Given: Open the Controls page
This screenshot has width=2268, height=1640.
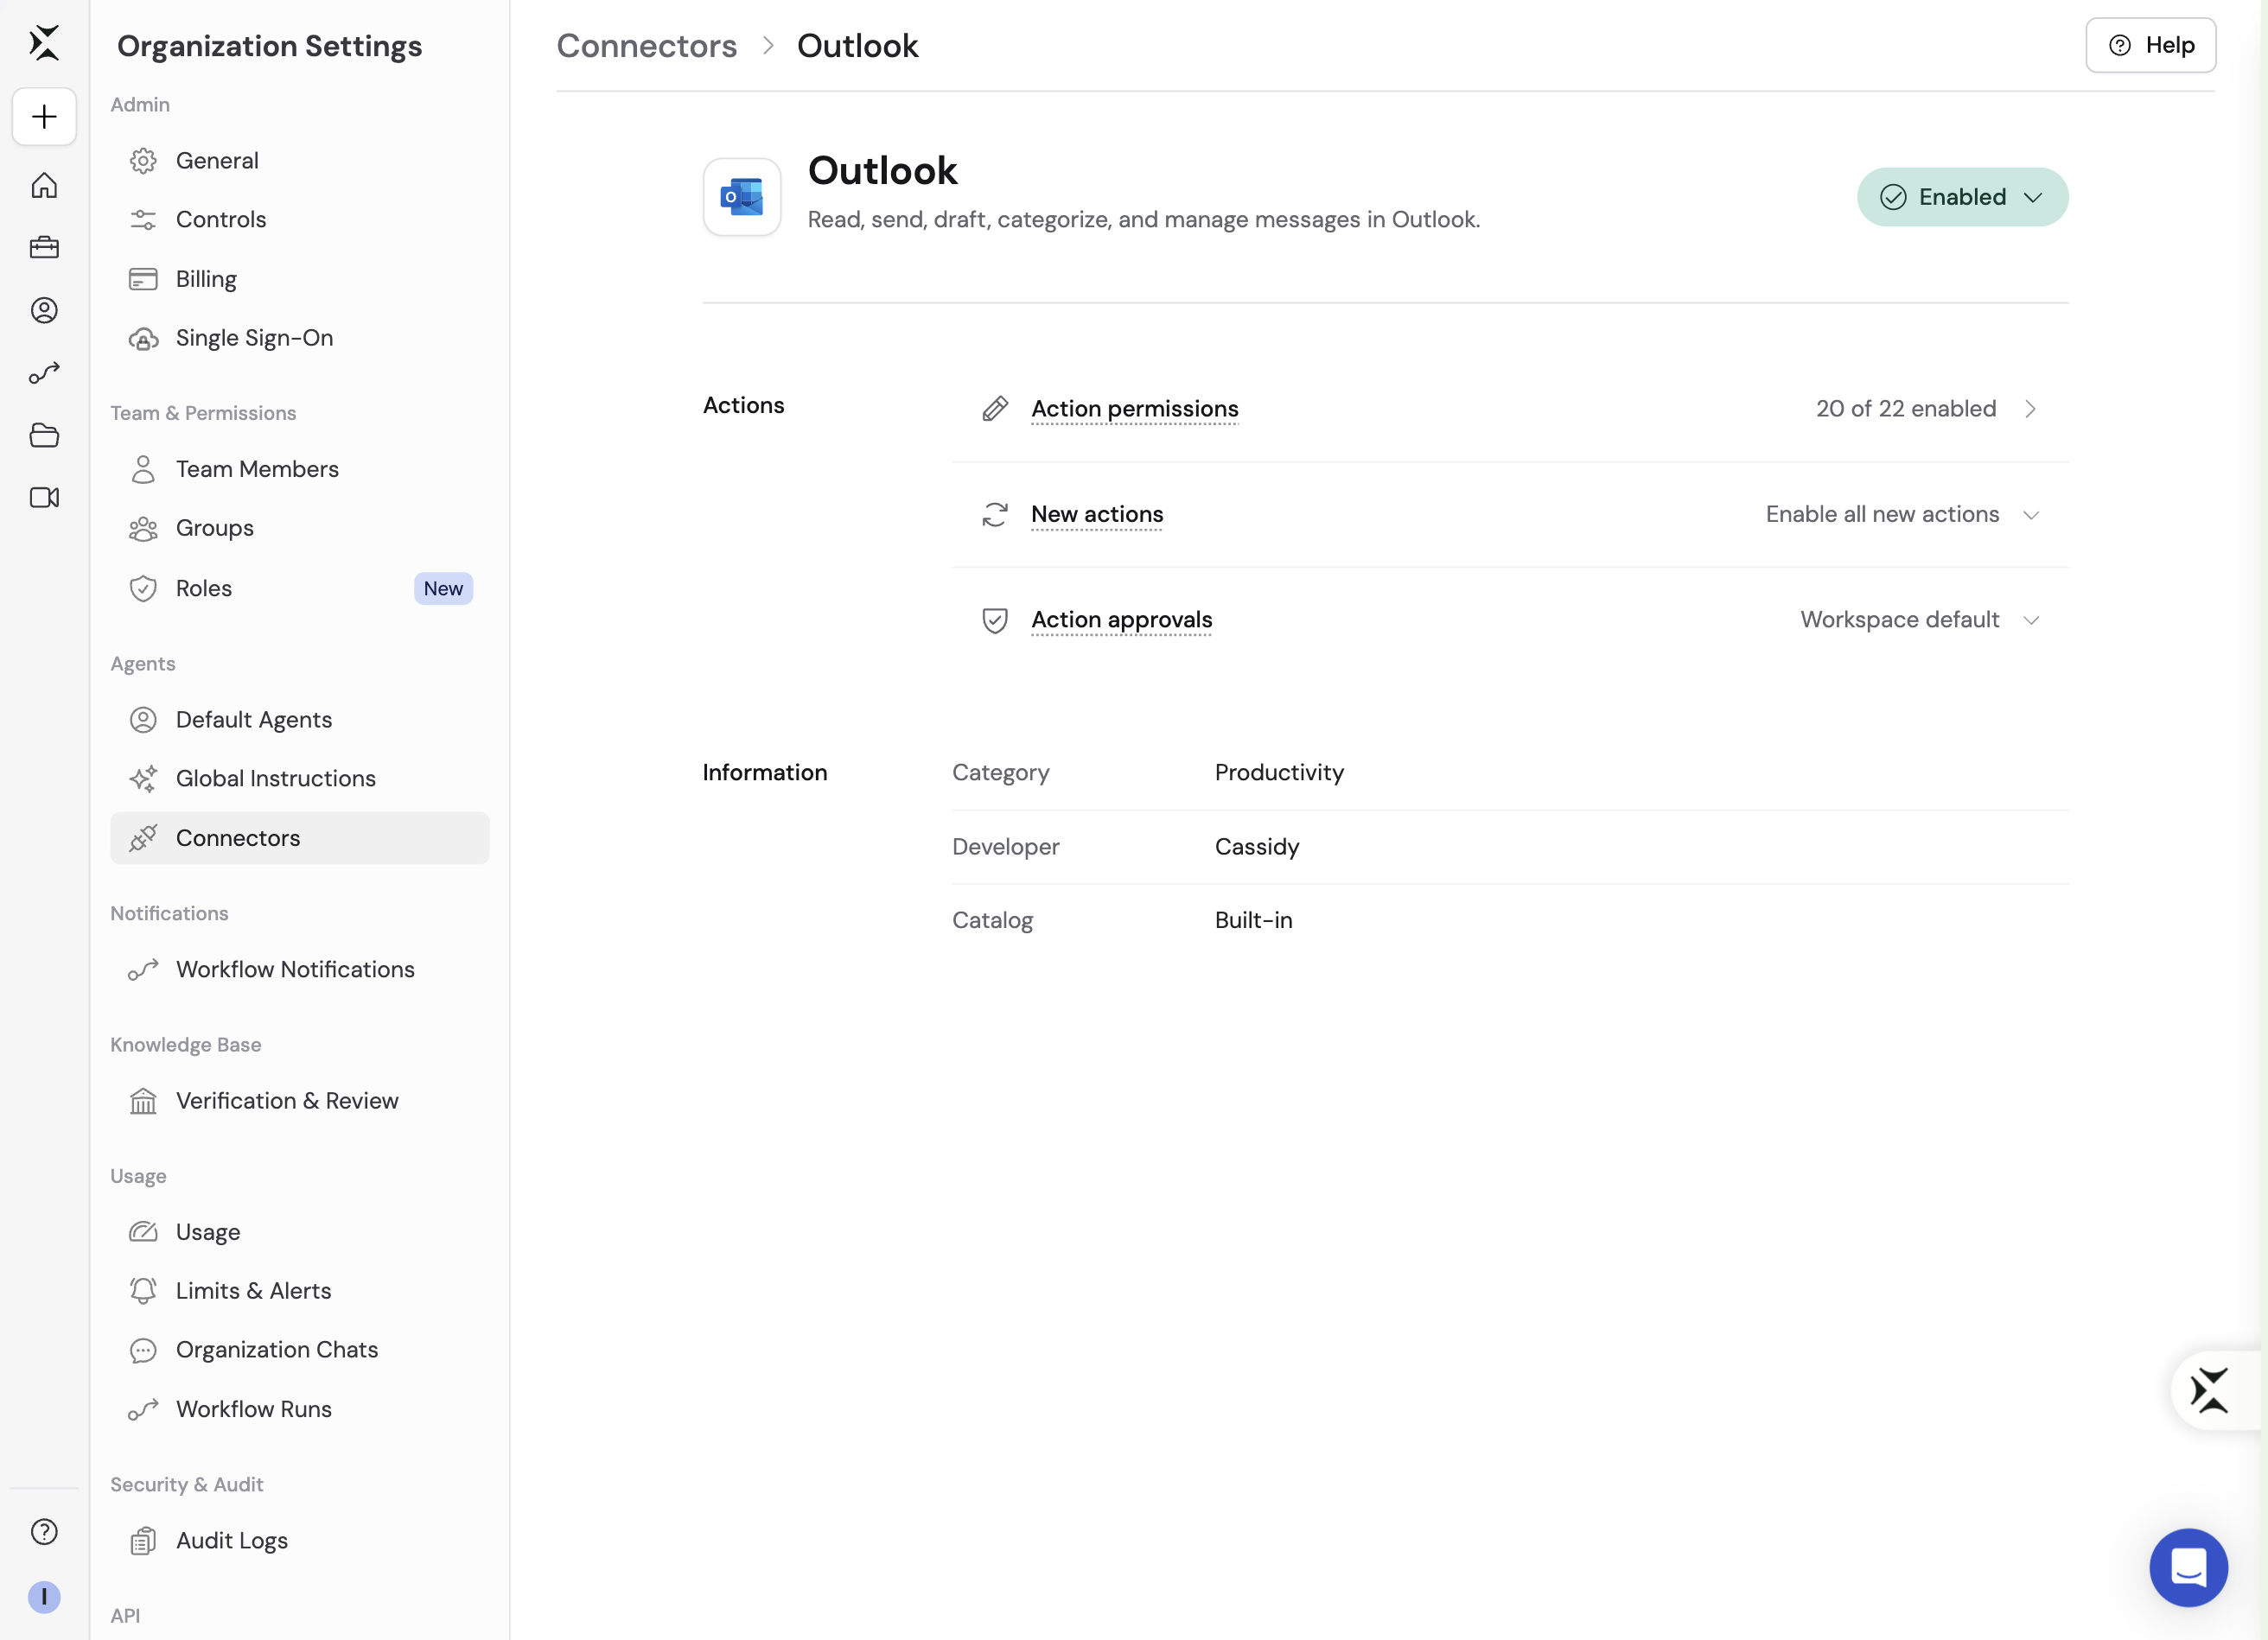Looking at the screenshot, I should (300, 219).
